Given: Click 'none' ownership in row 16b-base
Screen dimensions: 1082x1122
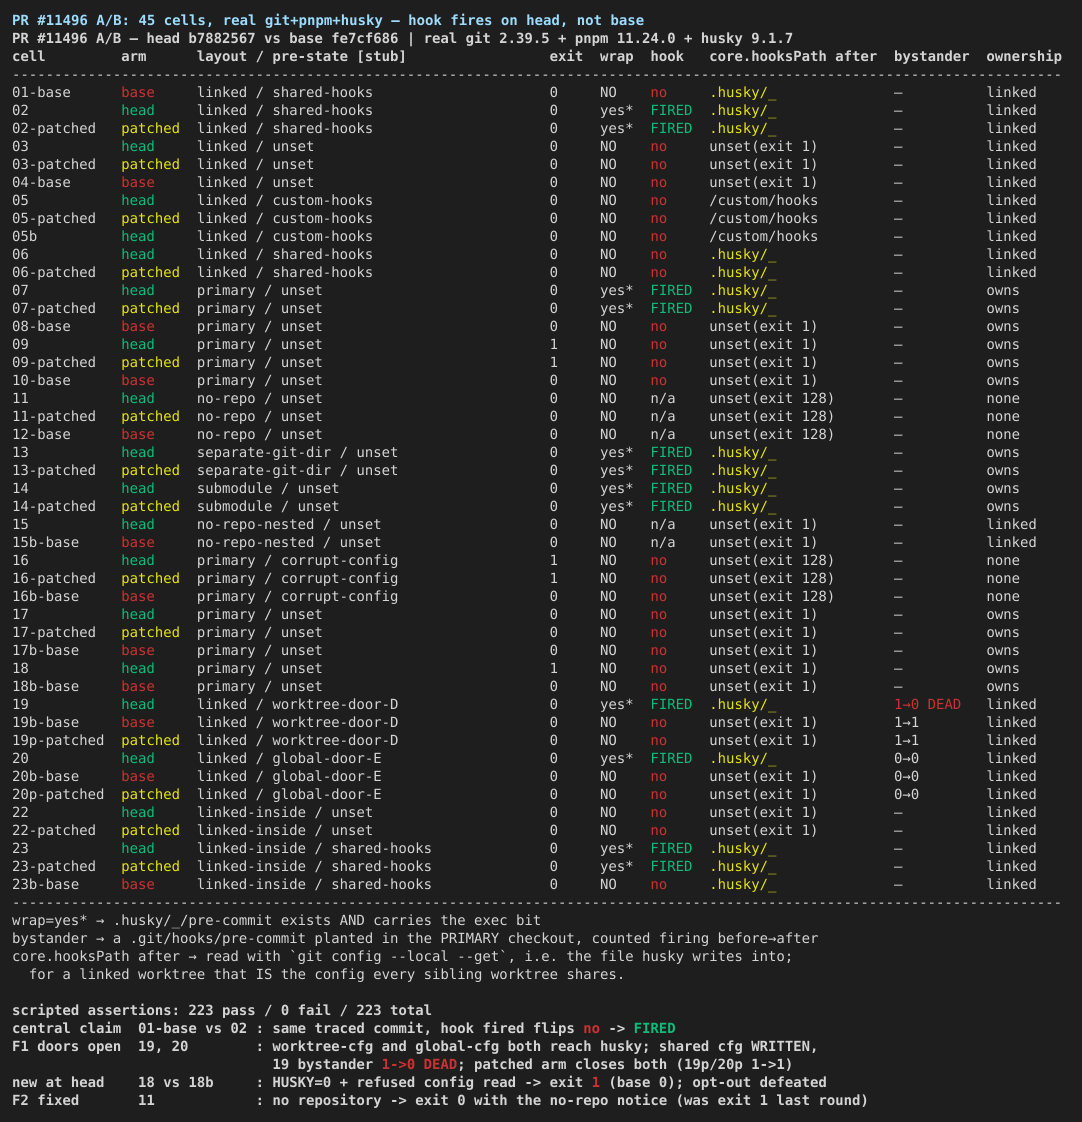Looking at the screenshot, I should 1003,596.
